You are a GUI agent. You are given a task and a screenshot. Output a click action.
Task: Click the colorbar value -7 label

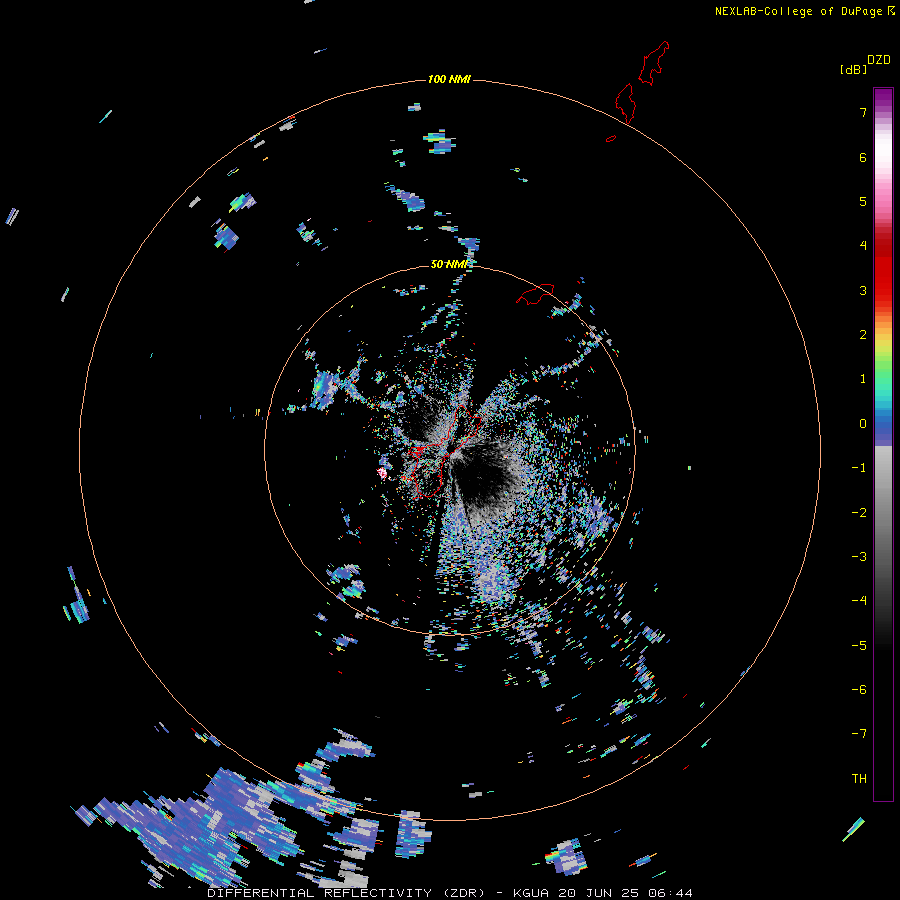[x=859, y=734]
